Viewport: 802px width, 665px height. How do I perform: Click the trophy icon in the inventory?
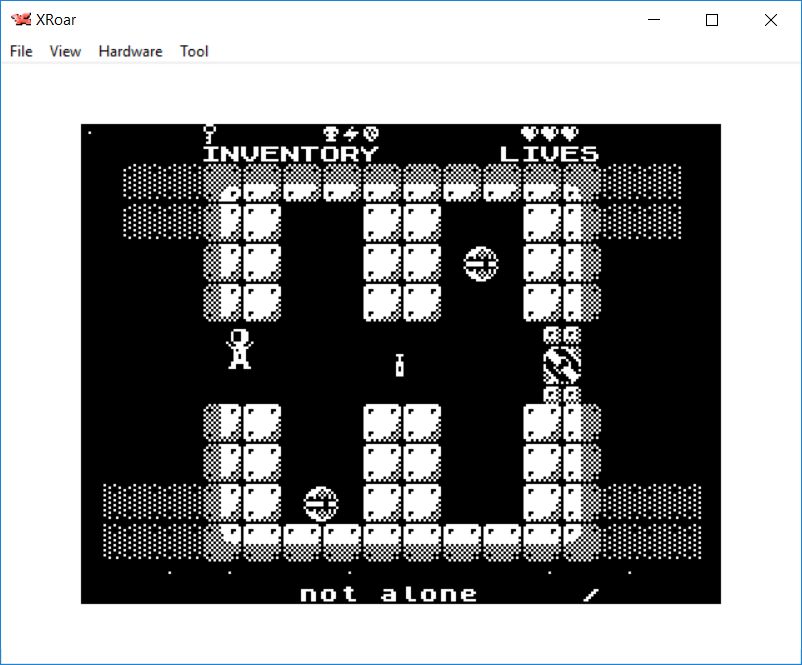(331, 133)
